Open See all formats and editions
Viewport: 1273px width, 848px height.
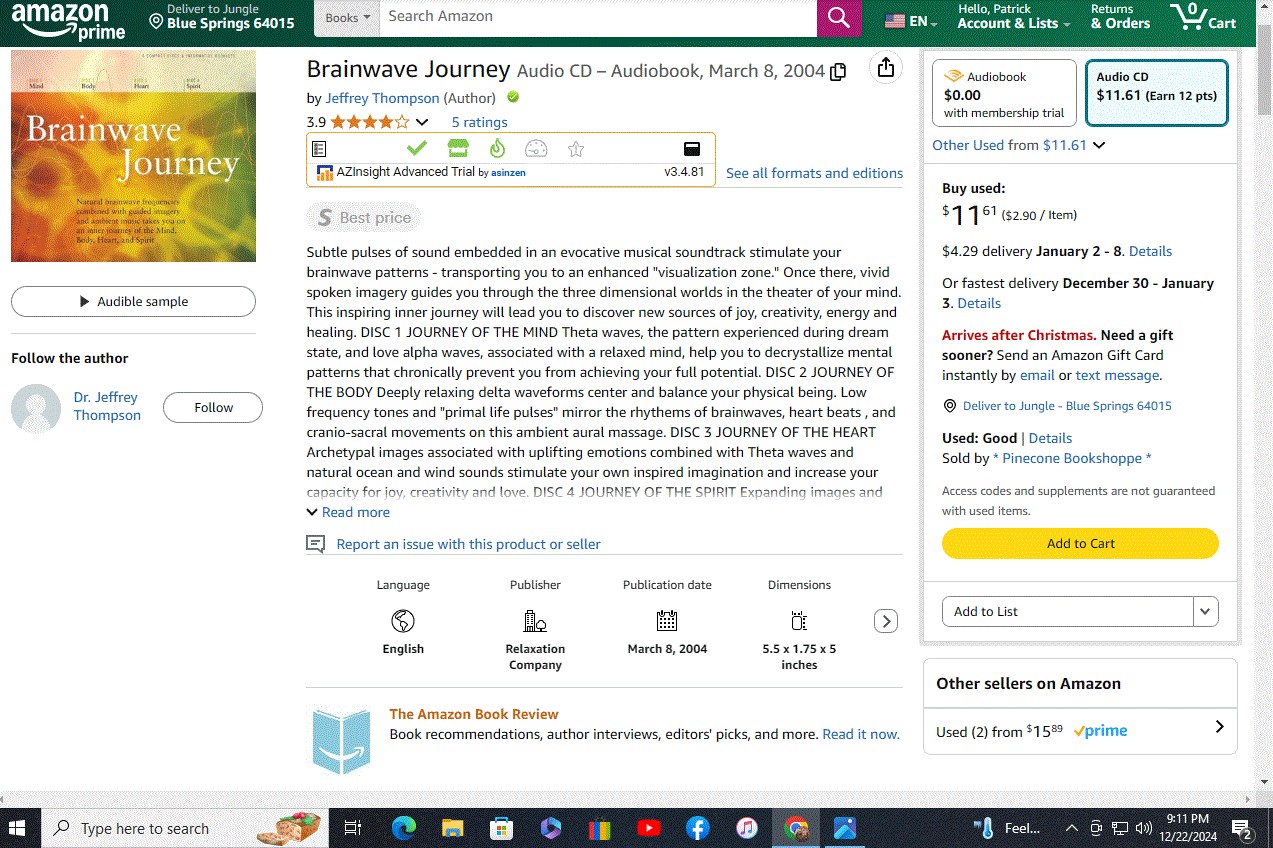coord(814,173)
